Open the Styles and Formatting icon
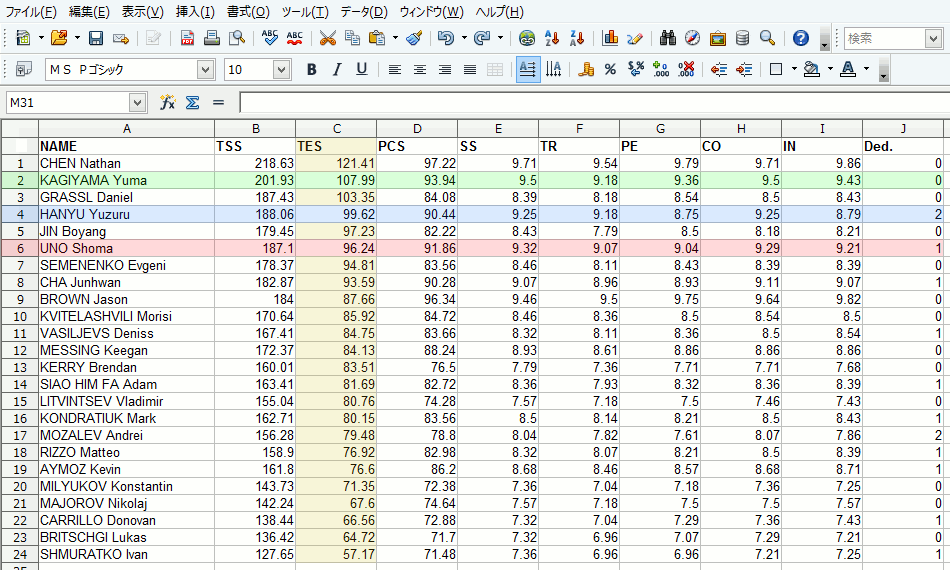This screenshot has height=570, width=950. [x=24, y=69]
